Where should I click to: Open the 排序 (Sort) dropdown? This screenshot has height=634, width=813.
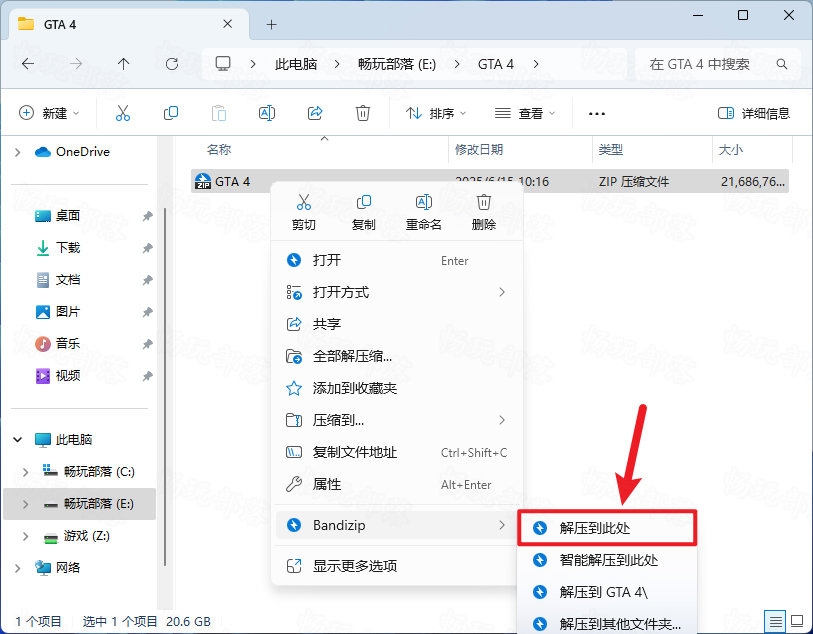436,113
